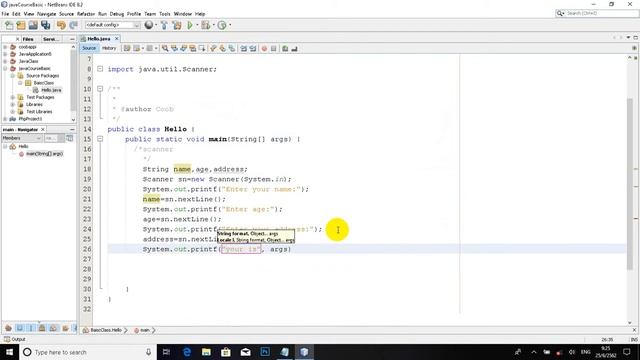
Task: Open the Tools menu
Action: [x=165, y=14]
